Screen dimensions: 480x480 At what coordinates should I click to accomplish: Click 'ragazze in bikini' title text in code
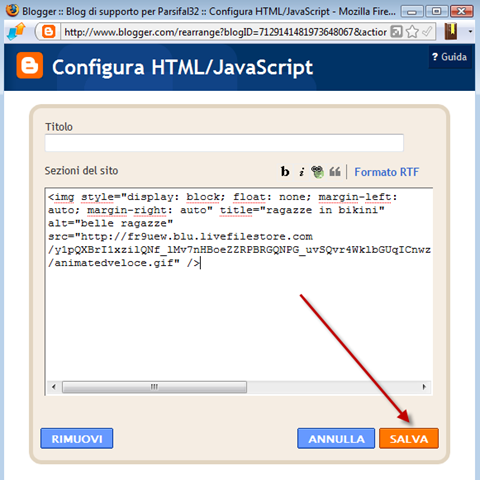(x=322, y=210)
